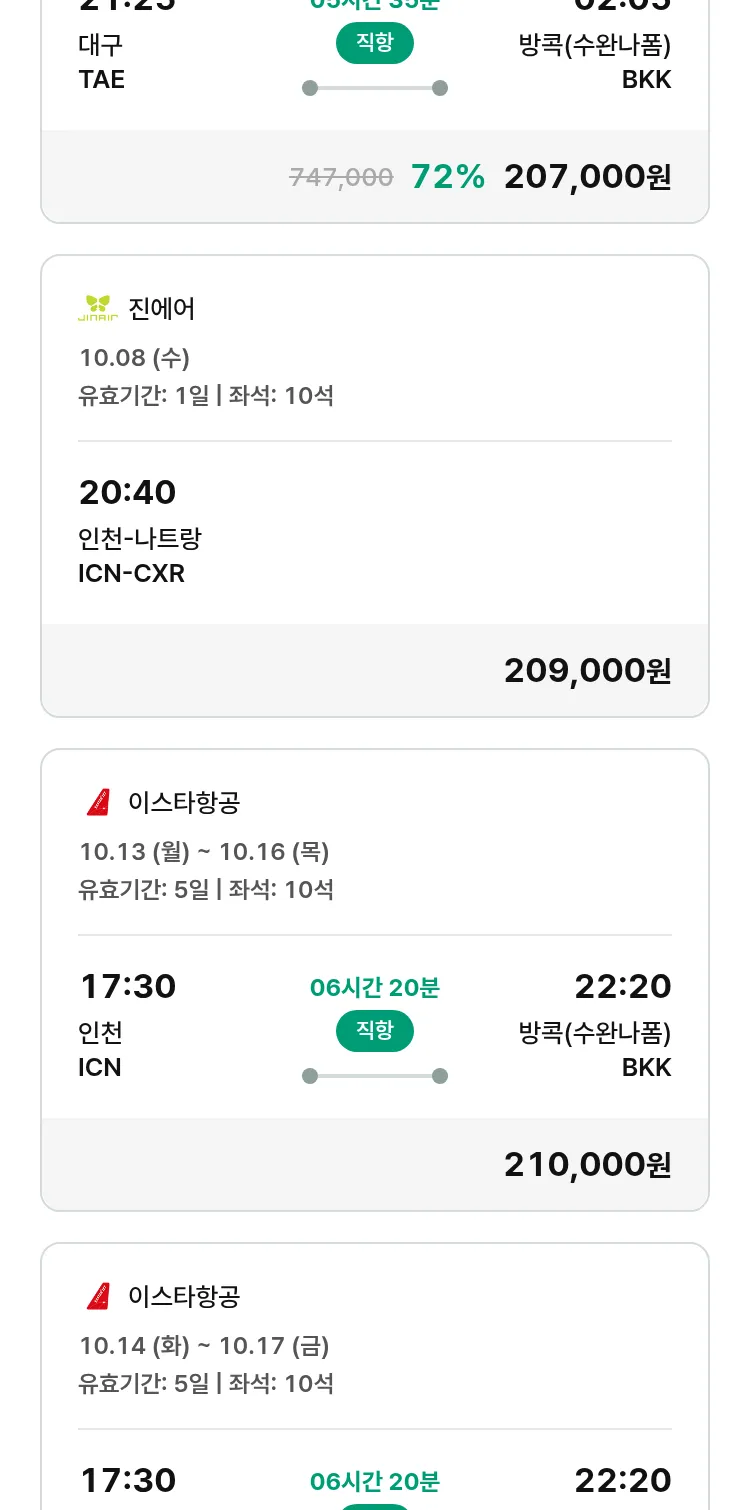Tap route line on 210,000원 flight card

click(x=375, y=1076)
